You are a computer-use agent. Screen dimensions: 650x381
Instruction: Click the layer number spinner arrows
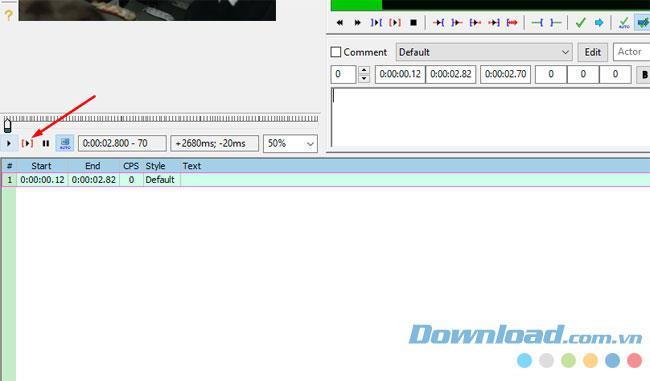[x=364, y=74]
